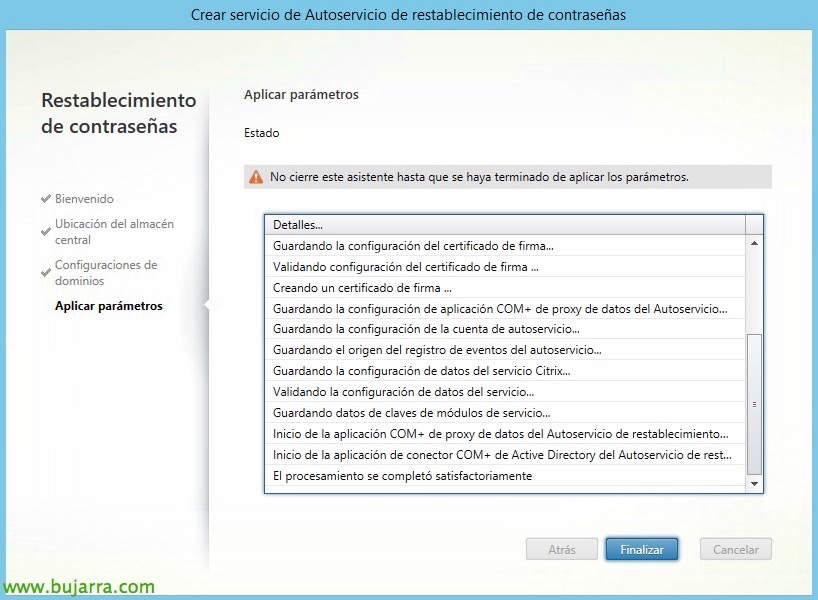
Task: Open the Ubicación del almacén central step
Action: click(x=114, y=232)
